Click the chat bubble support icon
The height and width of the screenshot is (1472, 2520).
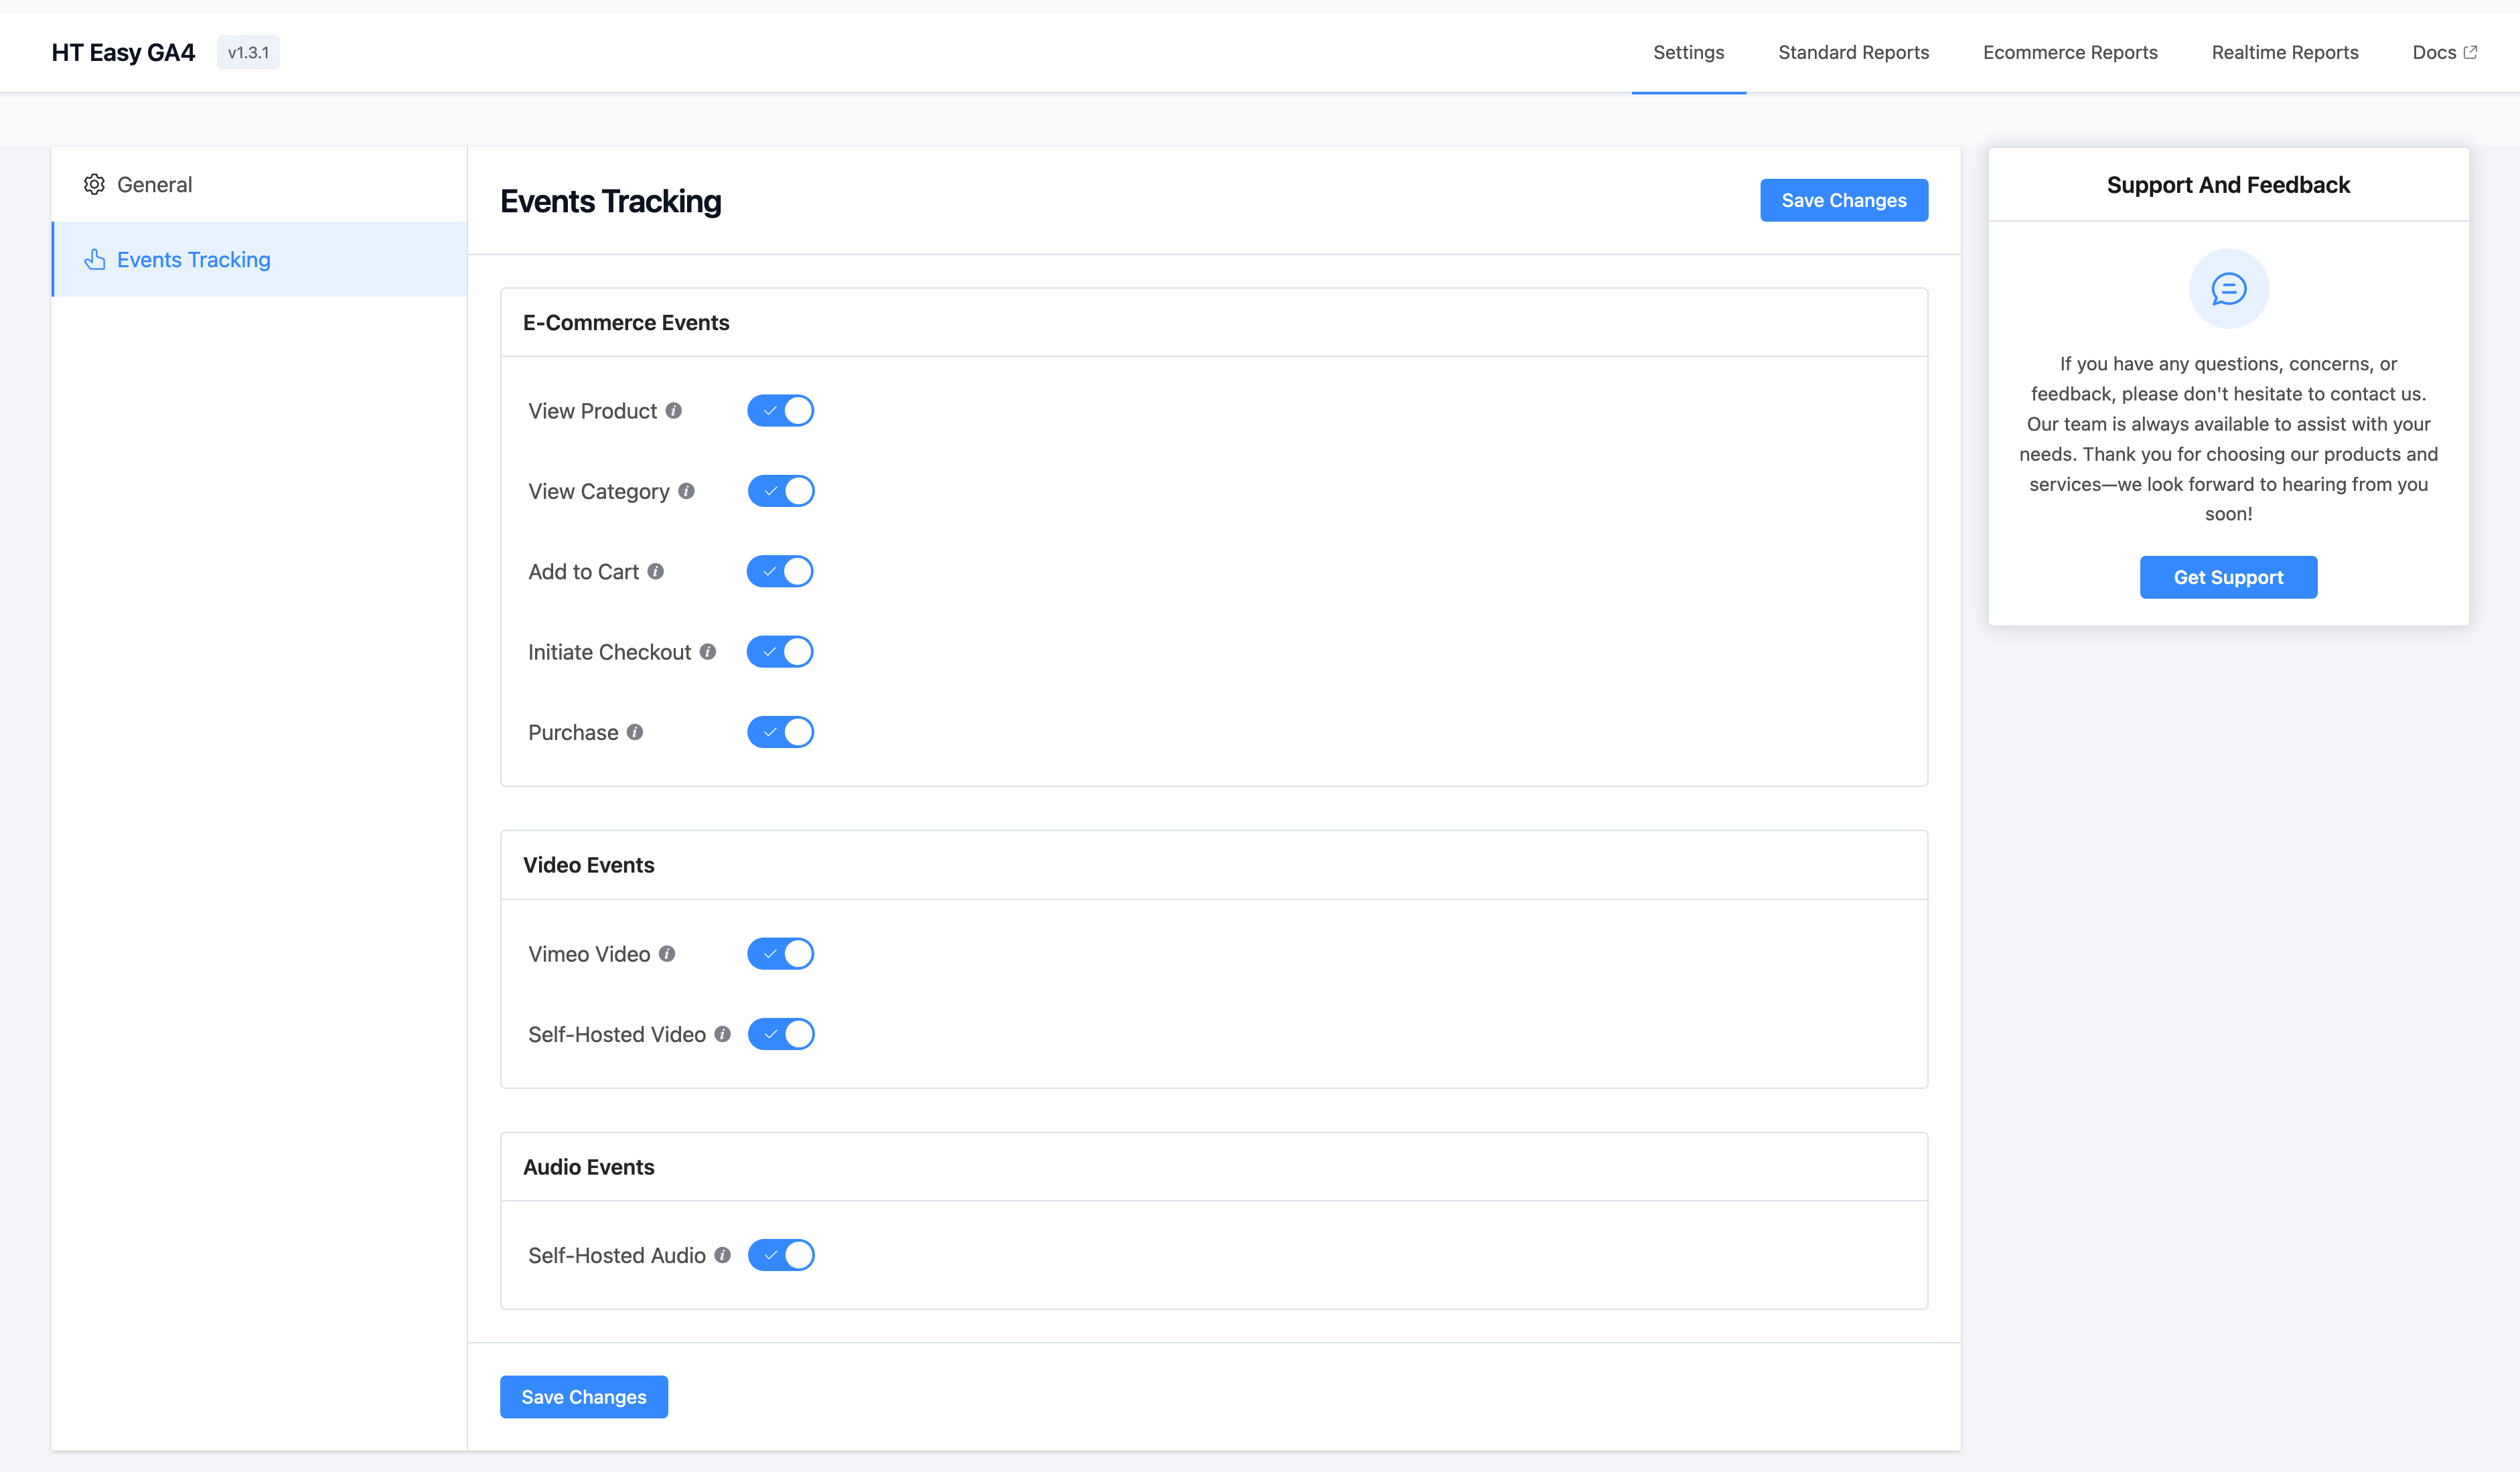(2228, 289)
